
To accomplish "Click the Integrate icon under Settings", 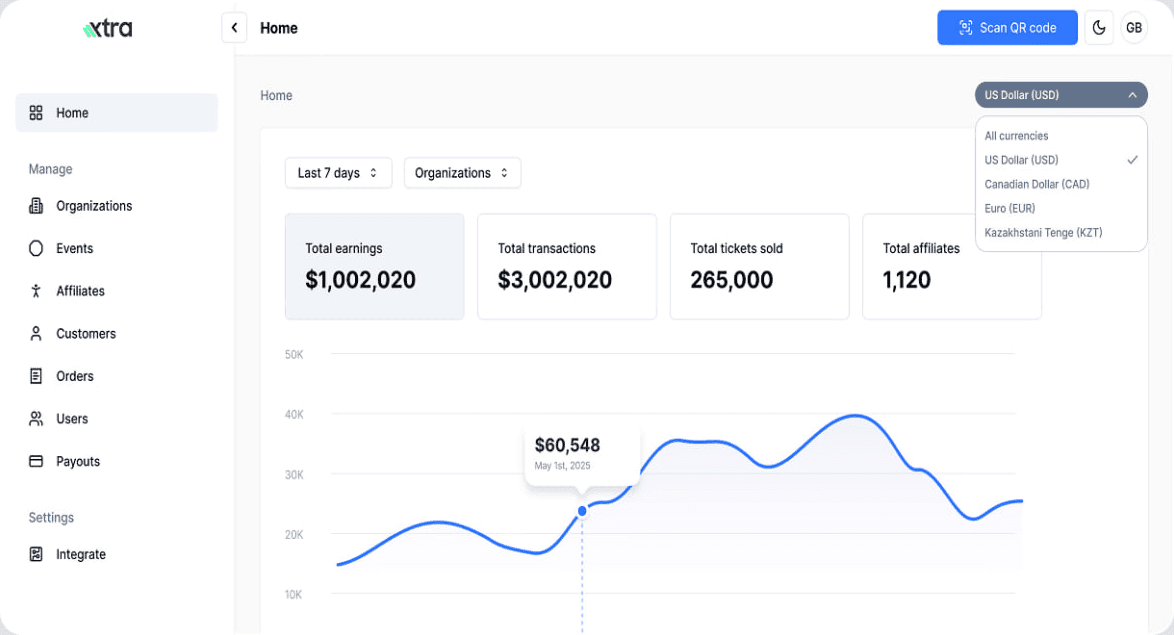I will pyautogui.click(x=35, y=554).
